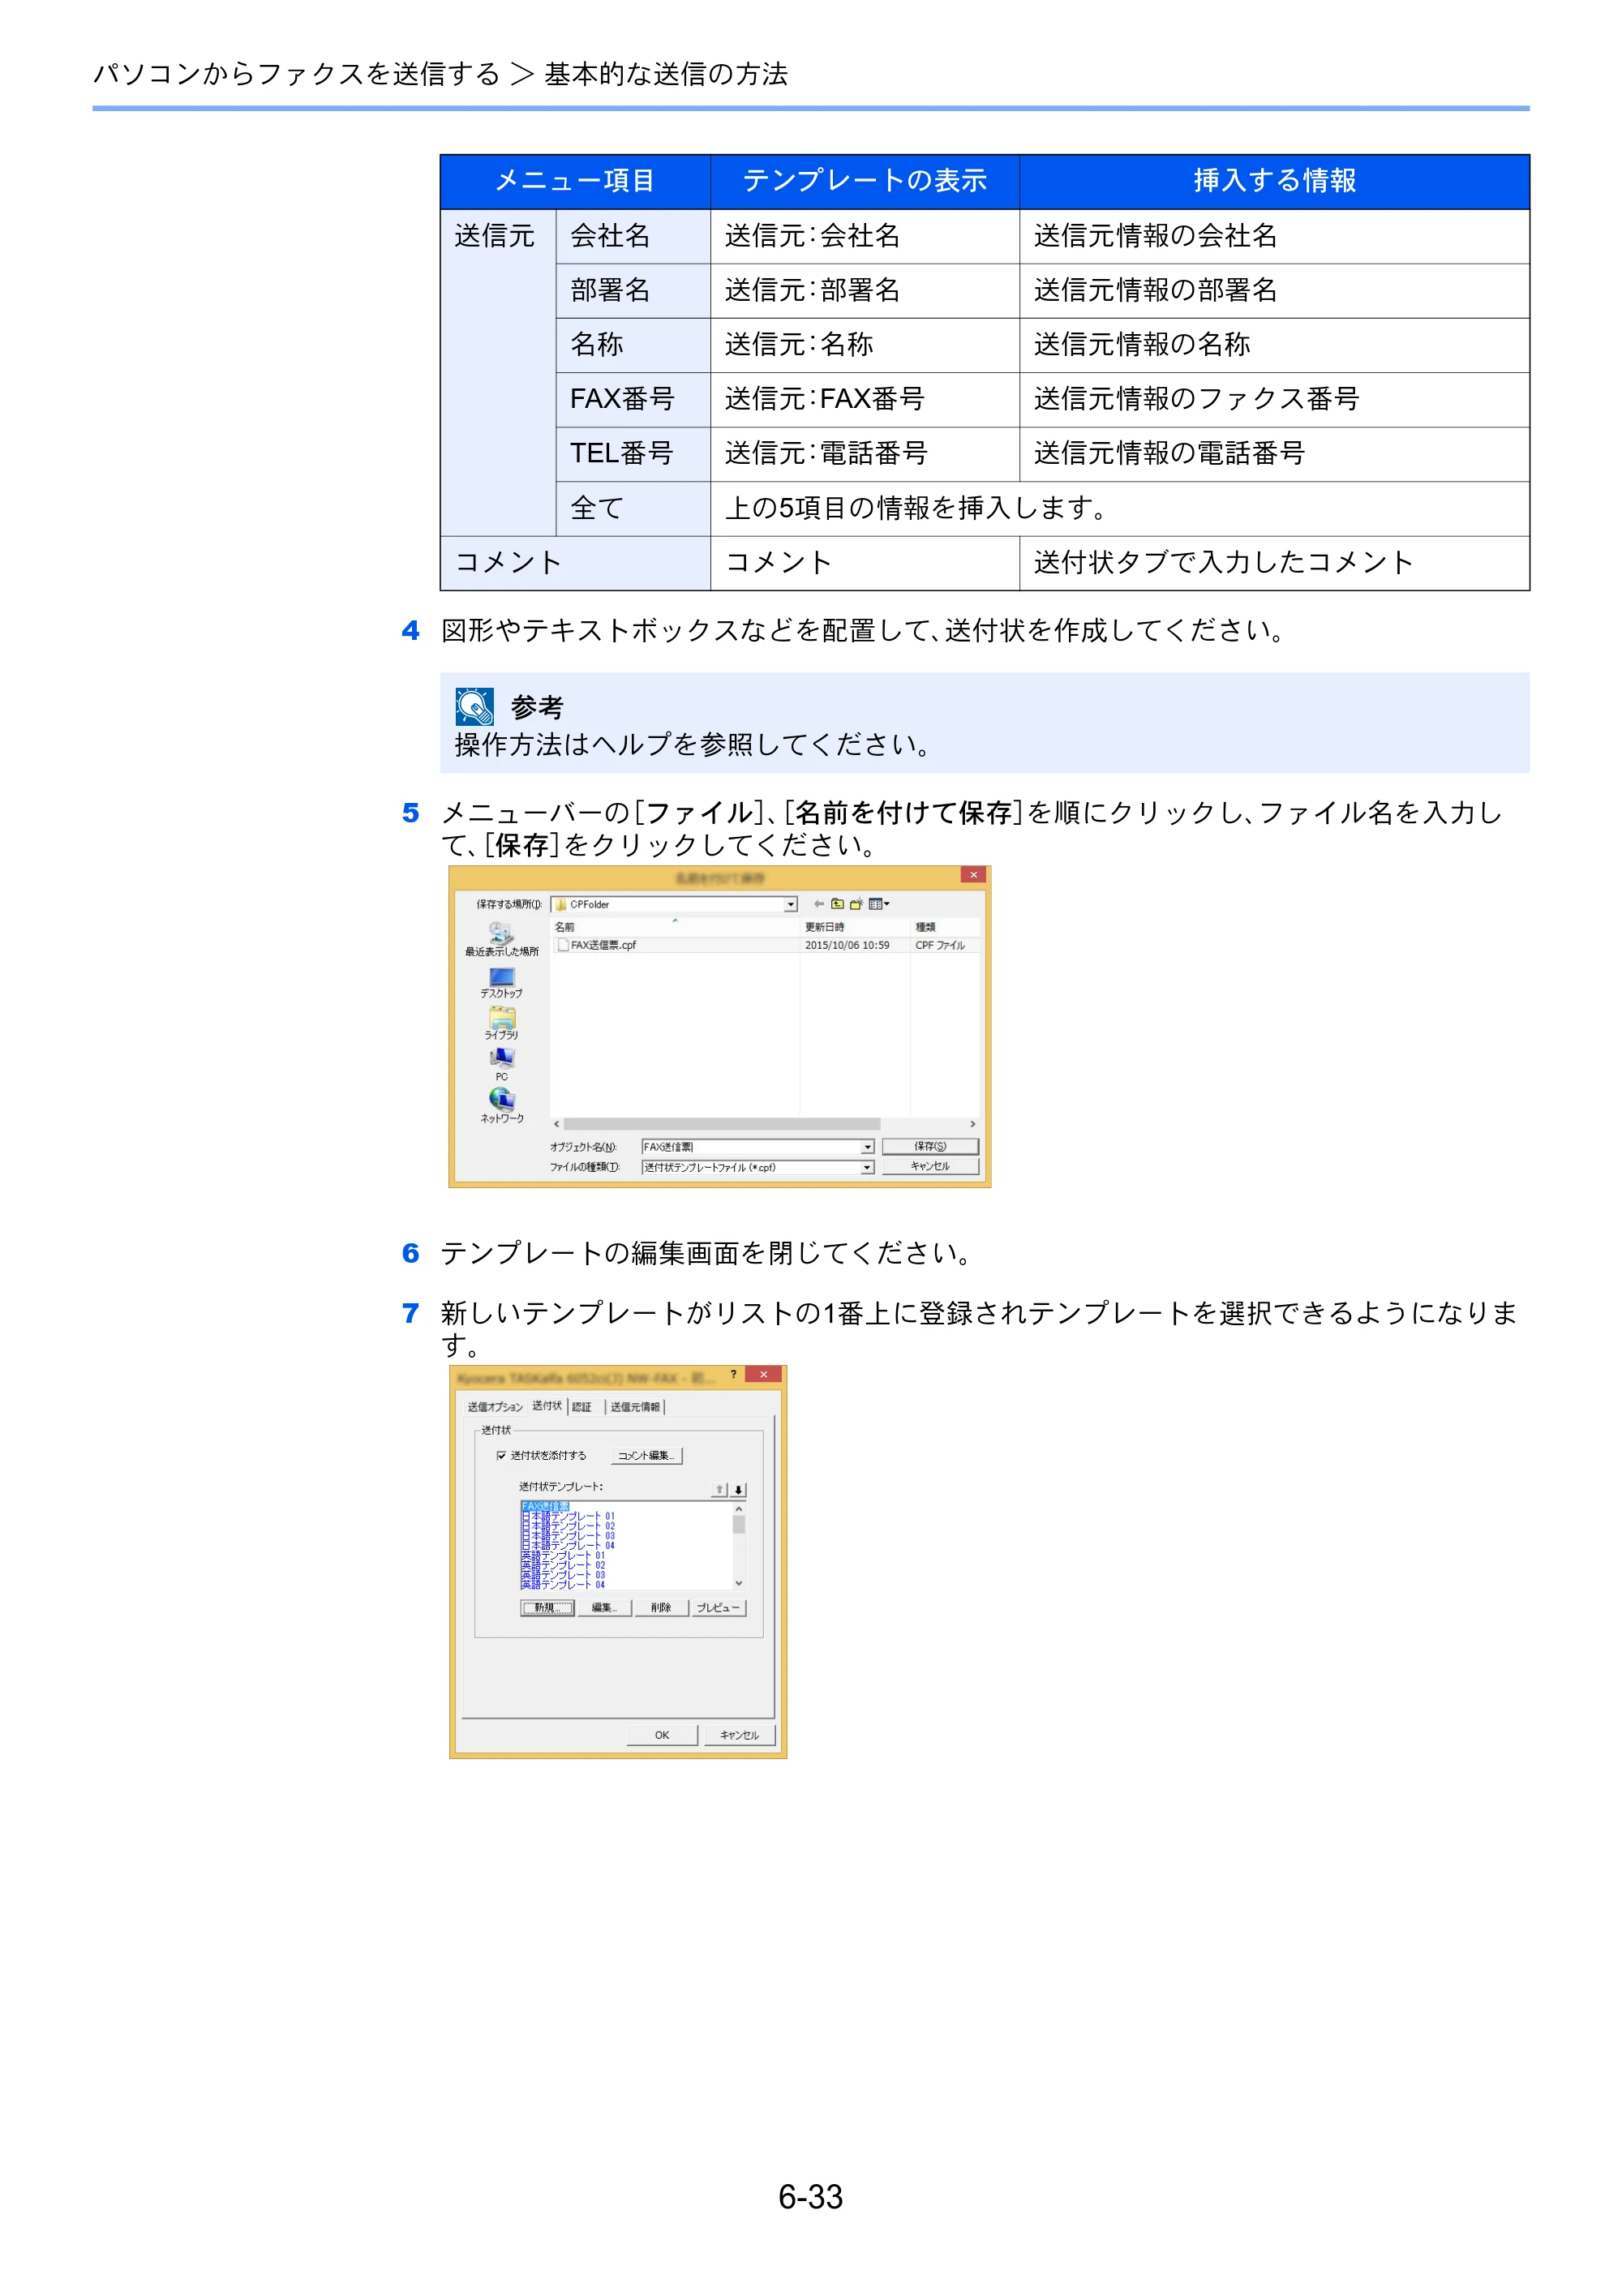
Task: Click キャンセル in the save dialog
Action: pyautogui.click(x=930, y=1166)
